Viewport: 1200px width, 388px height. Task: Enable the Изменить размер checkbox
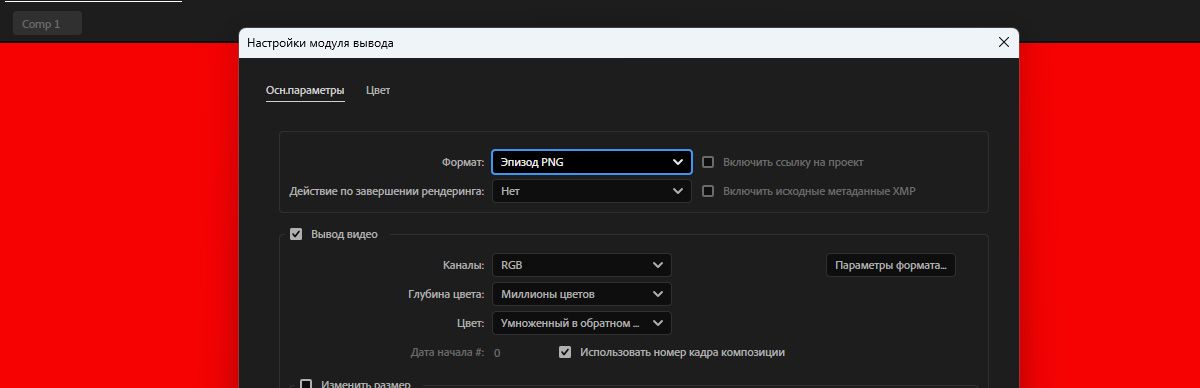[x=307, y=384]
